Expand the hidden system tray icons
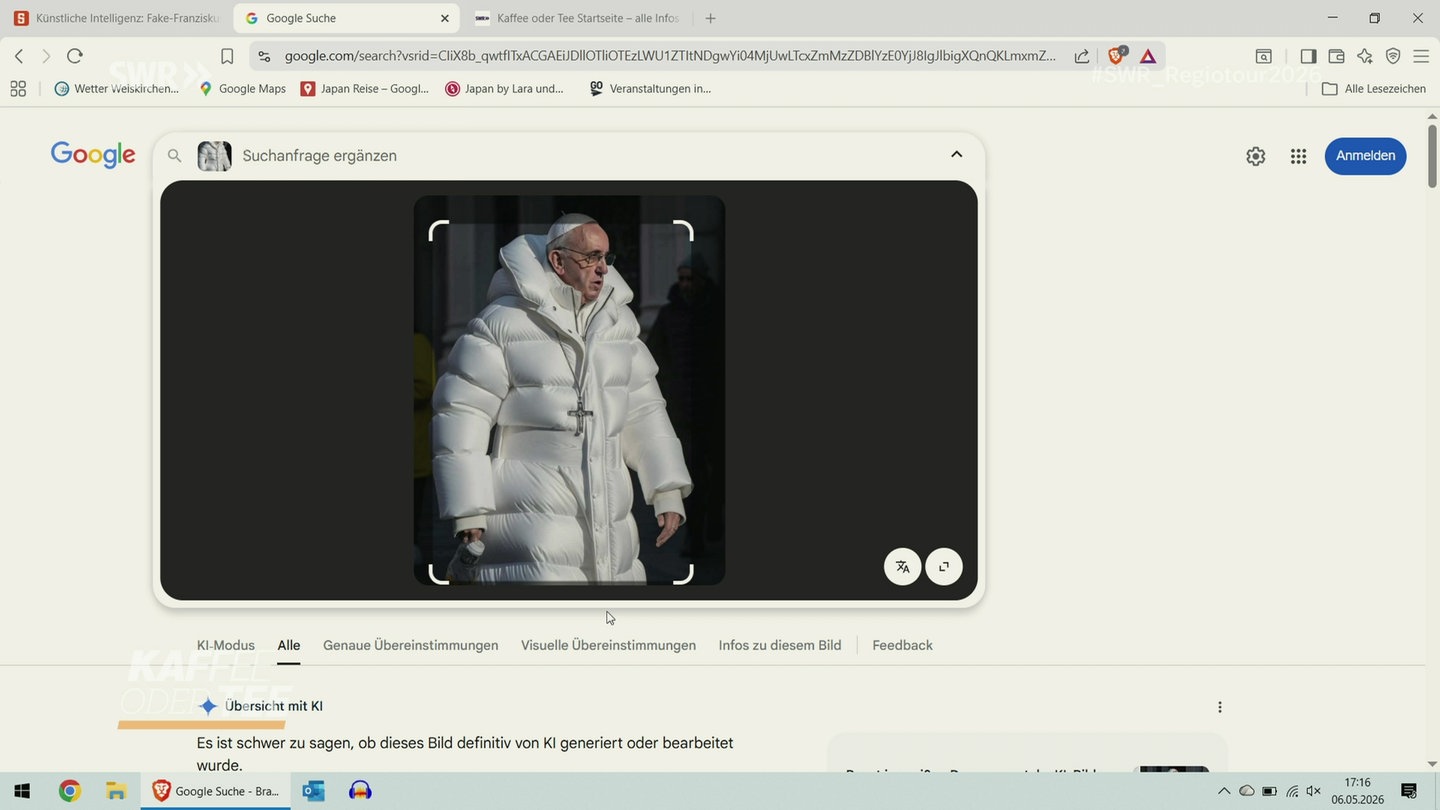 click(1223, 791)
